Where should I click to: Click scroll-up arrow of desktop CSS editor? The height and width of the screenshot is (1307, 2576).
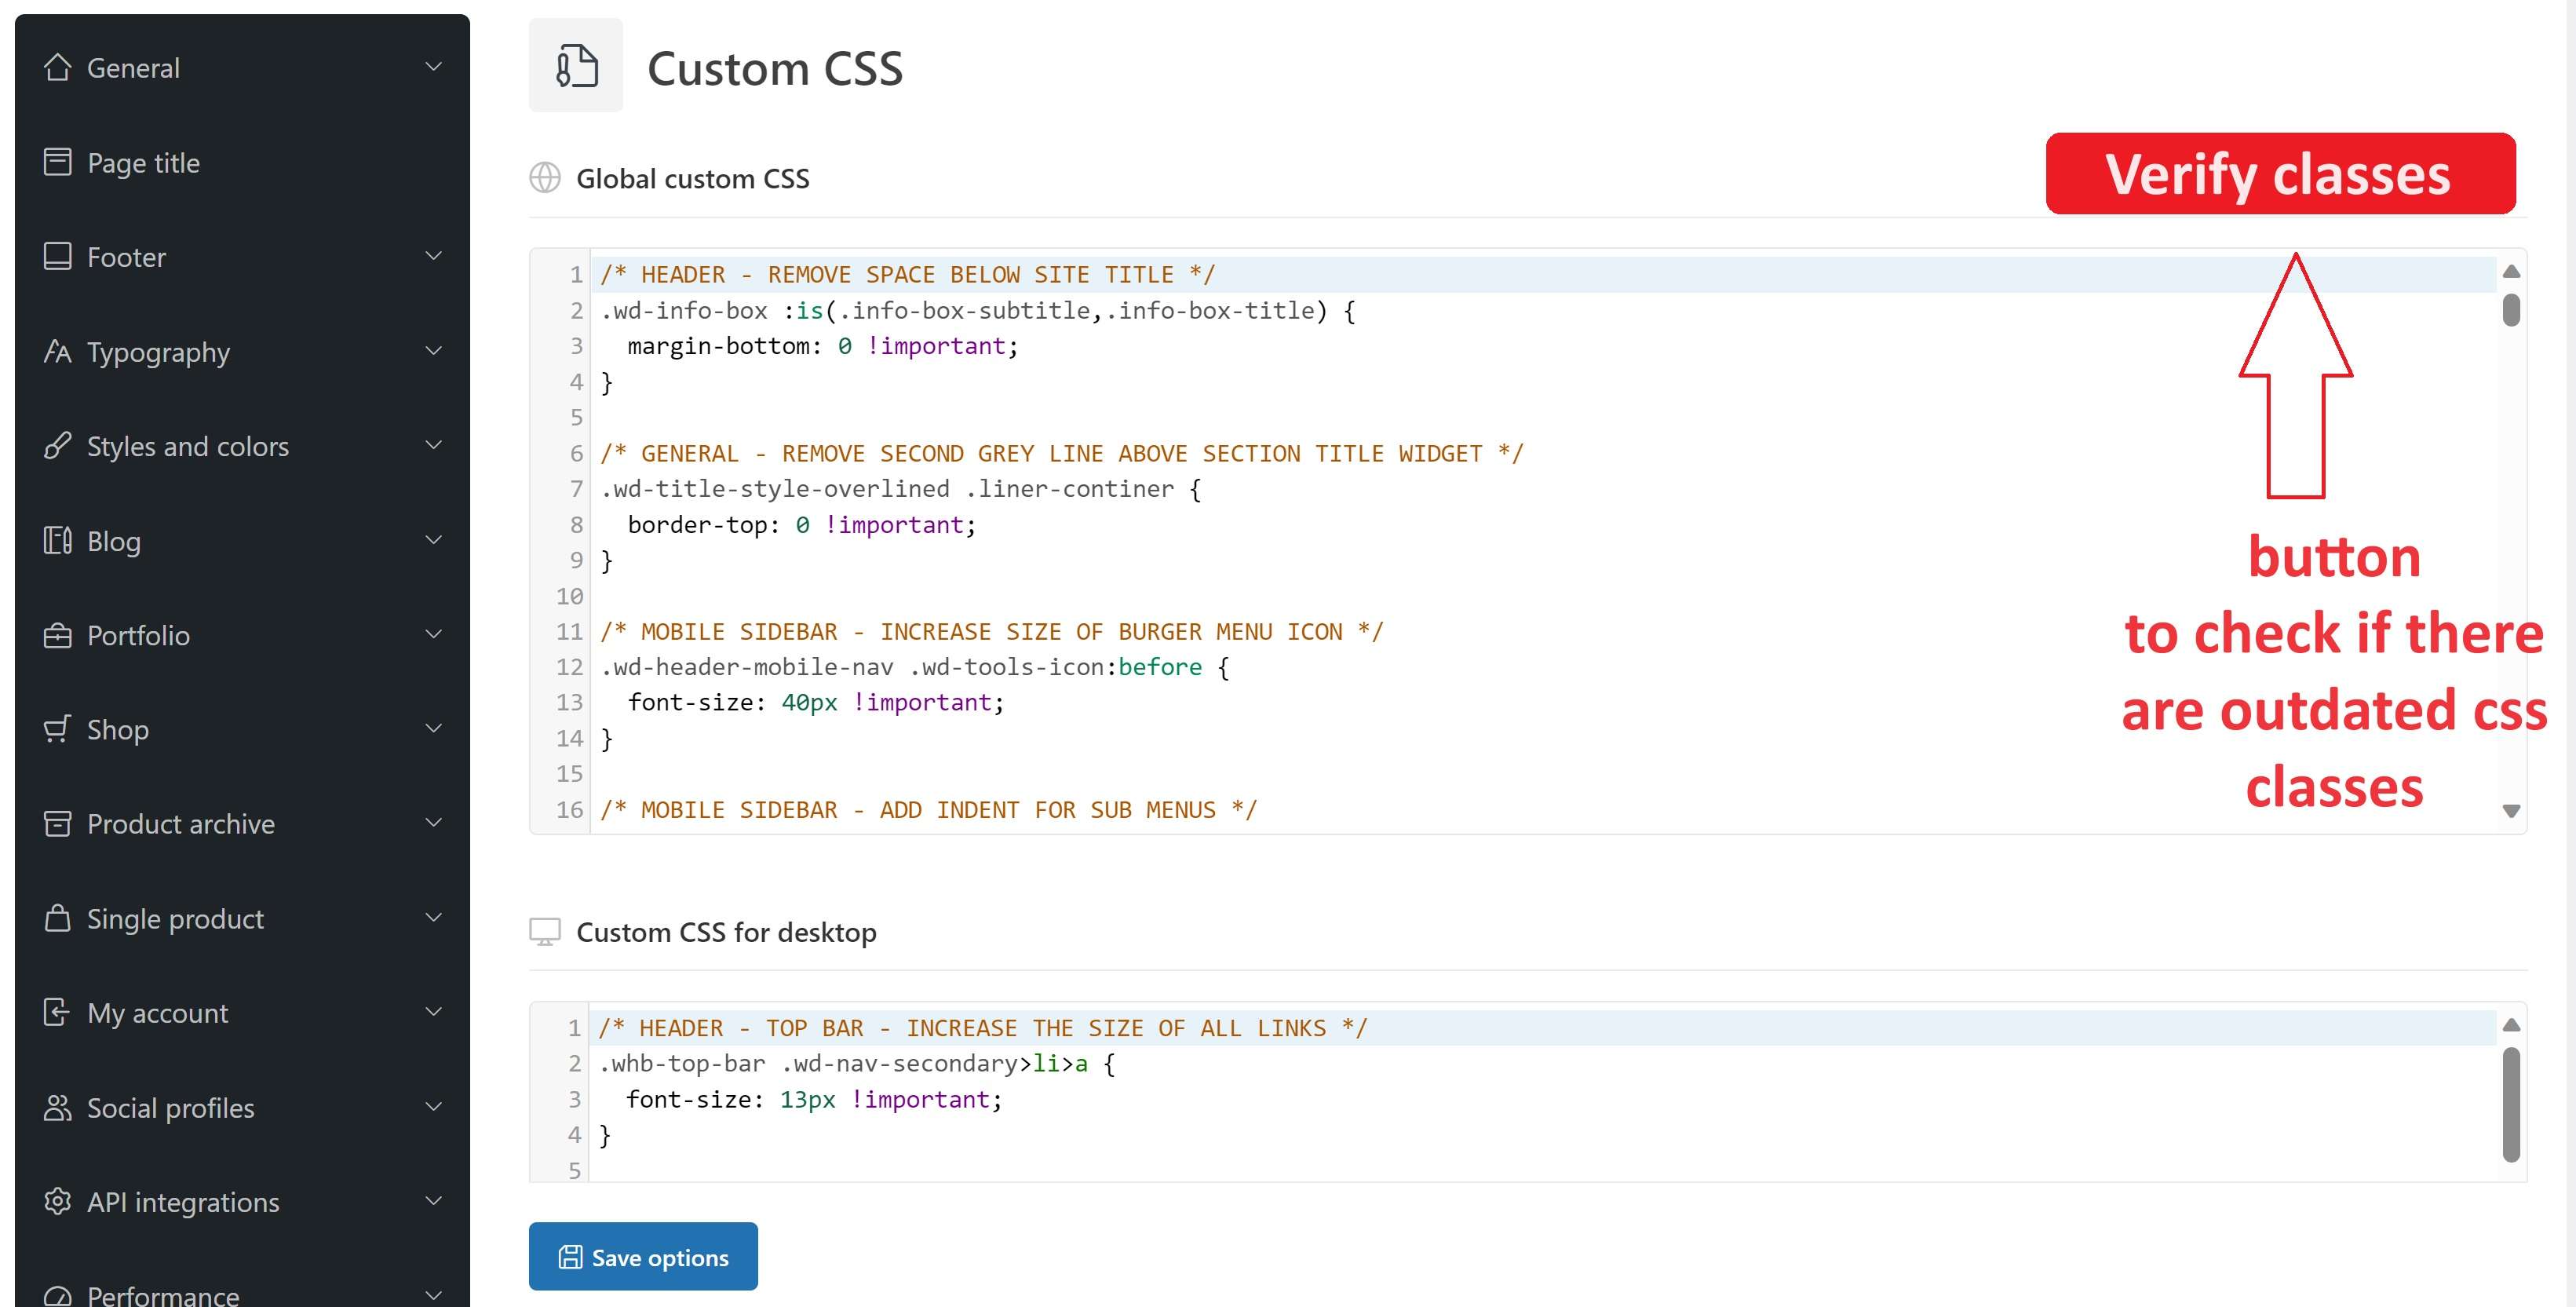coord(2510,1025)
